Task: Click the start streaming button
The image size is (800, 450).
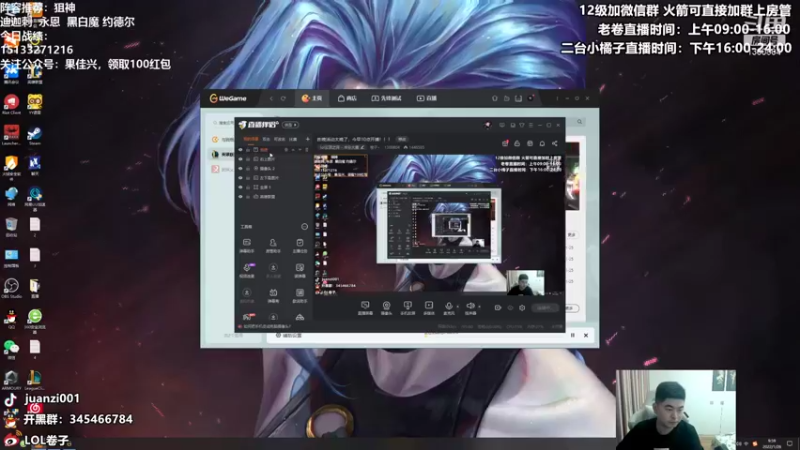Action: point(545,308)
